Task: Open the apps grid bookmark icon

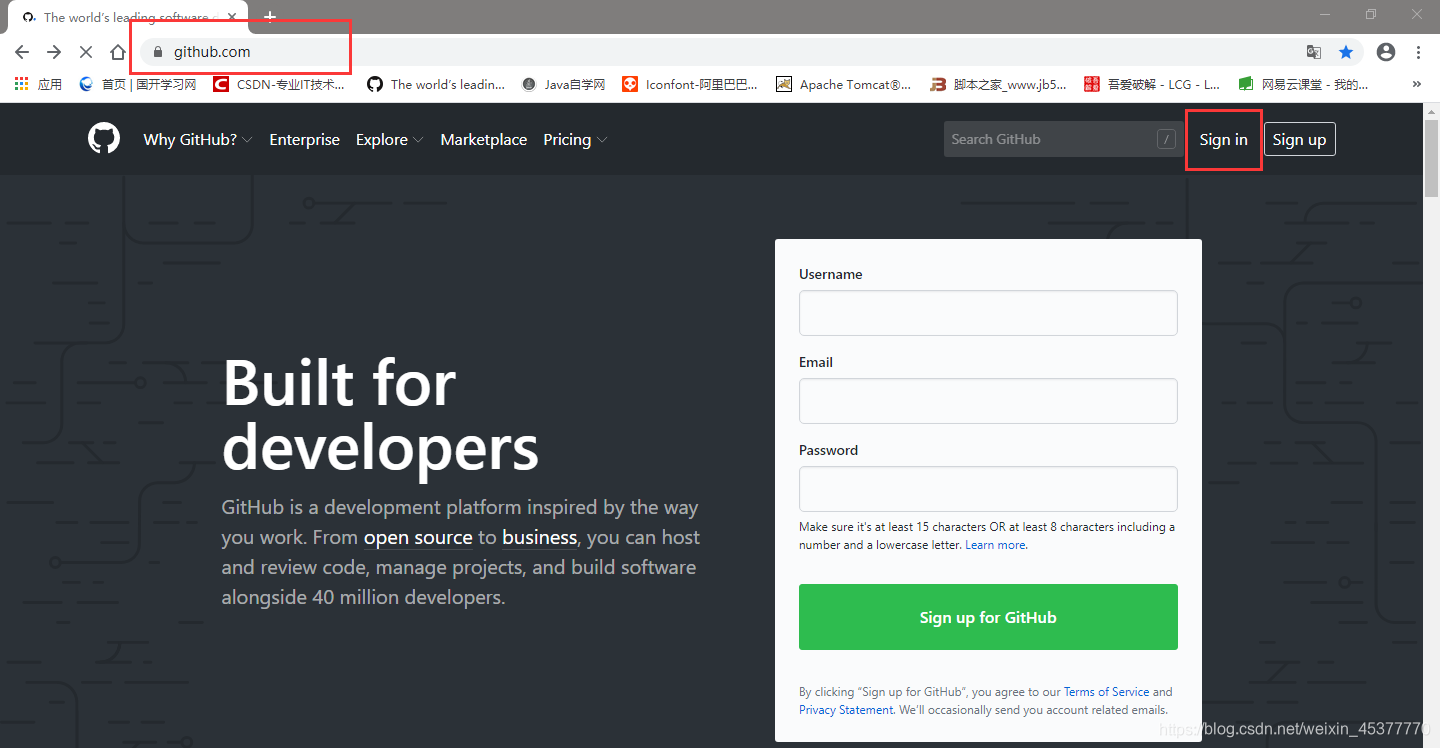Action: [x=21, y=85]
